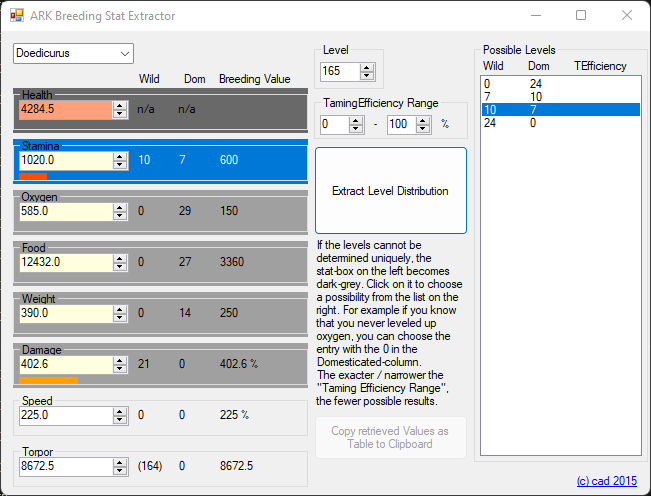Click the Stamina breeding value 600
Screen dimensions: 651x496
coord(229,160)
